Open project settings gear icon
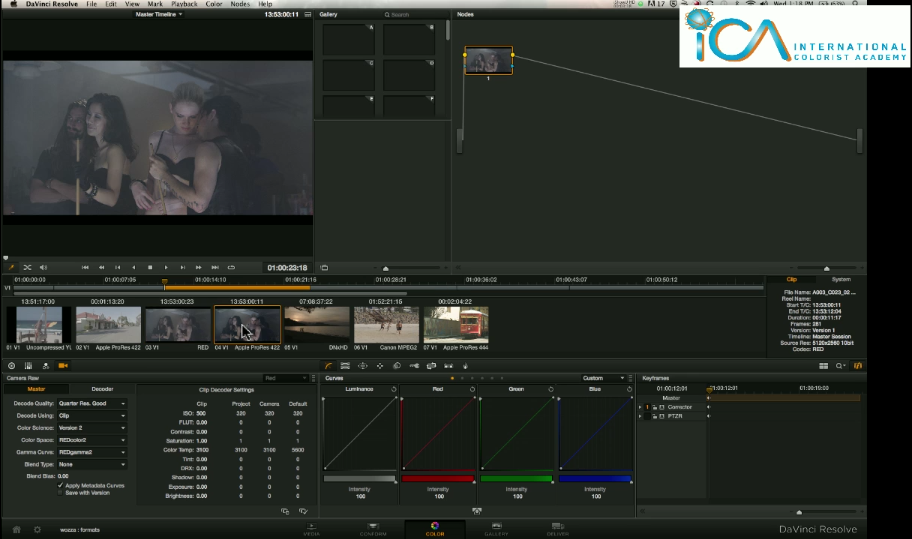Image resolution: width=912 pixels, height=539 pixels. [x=37, y=530]
